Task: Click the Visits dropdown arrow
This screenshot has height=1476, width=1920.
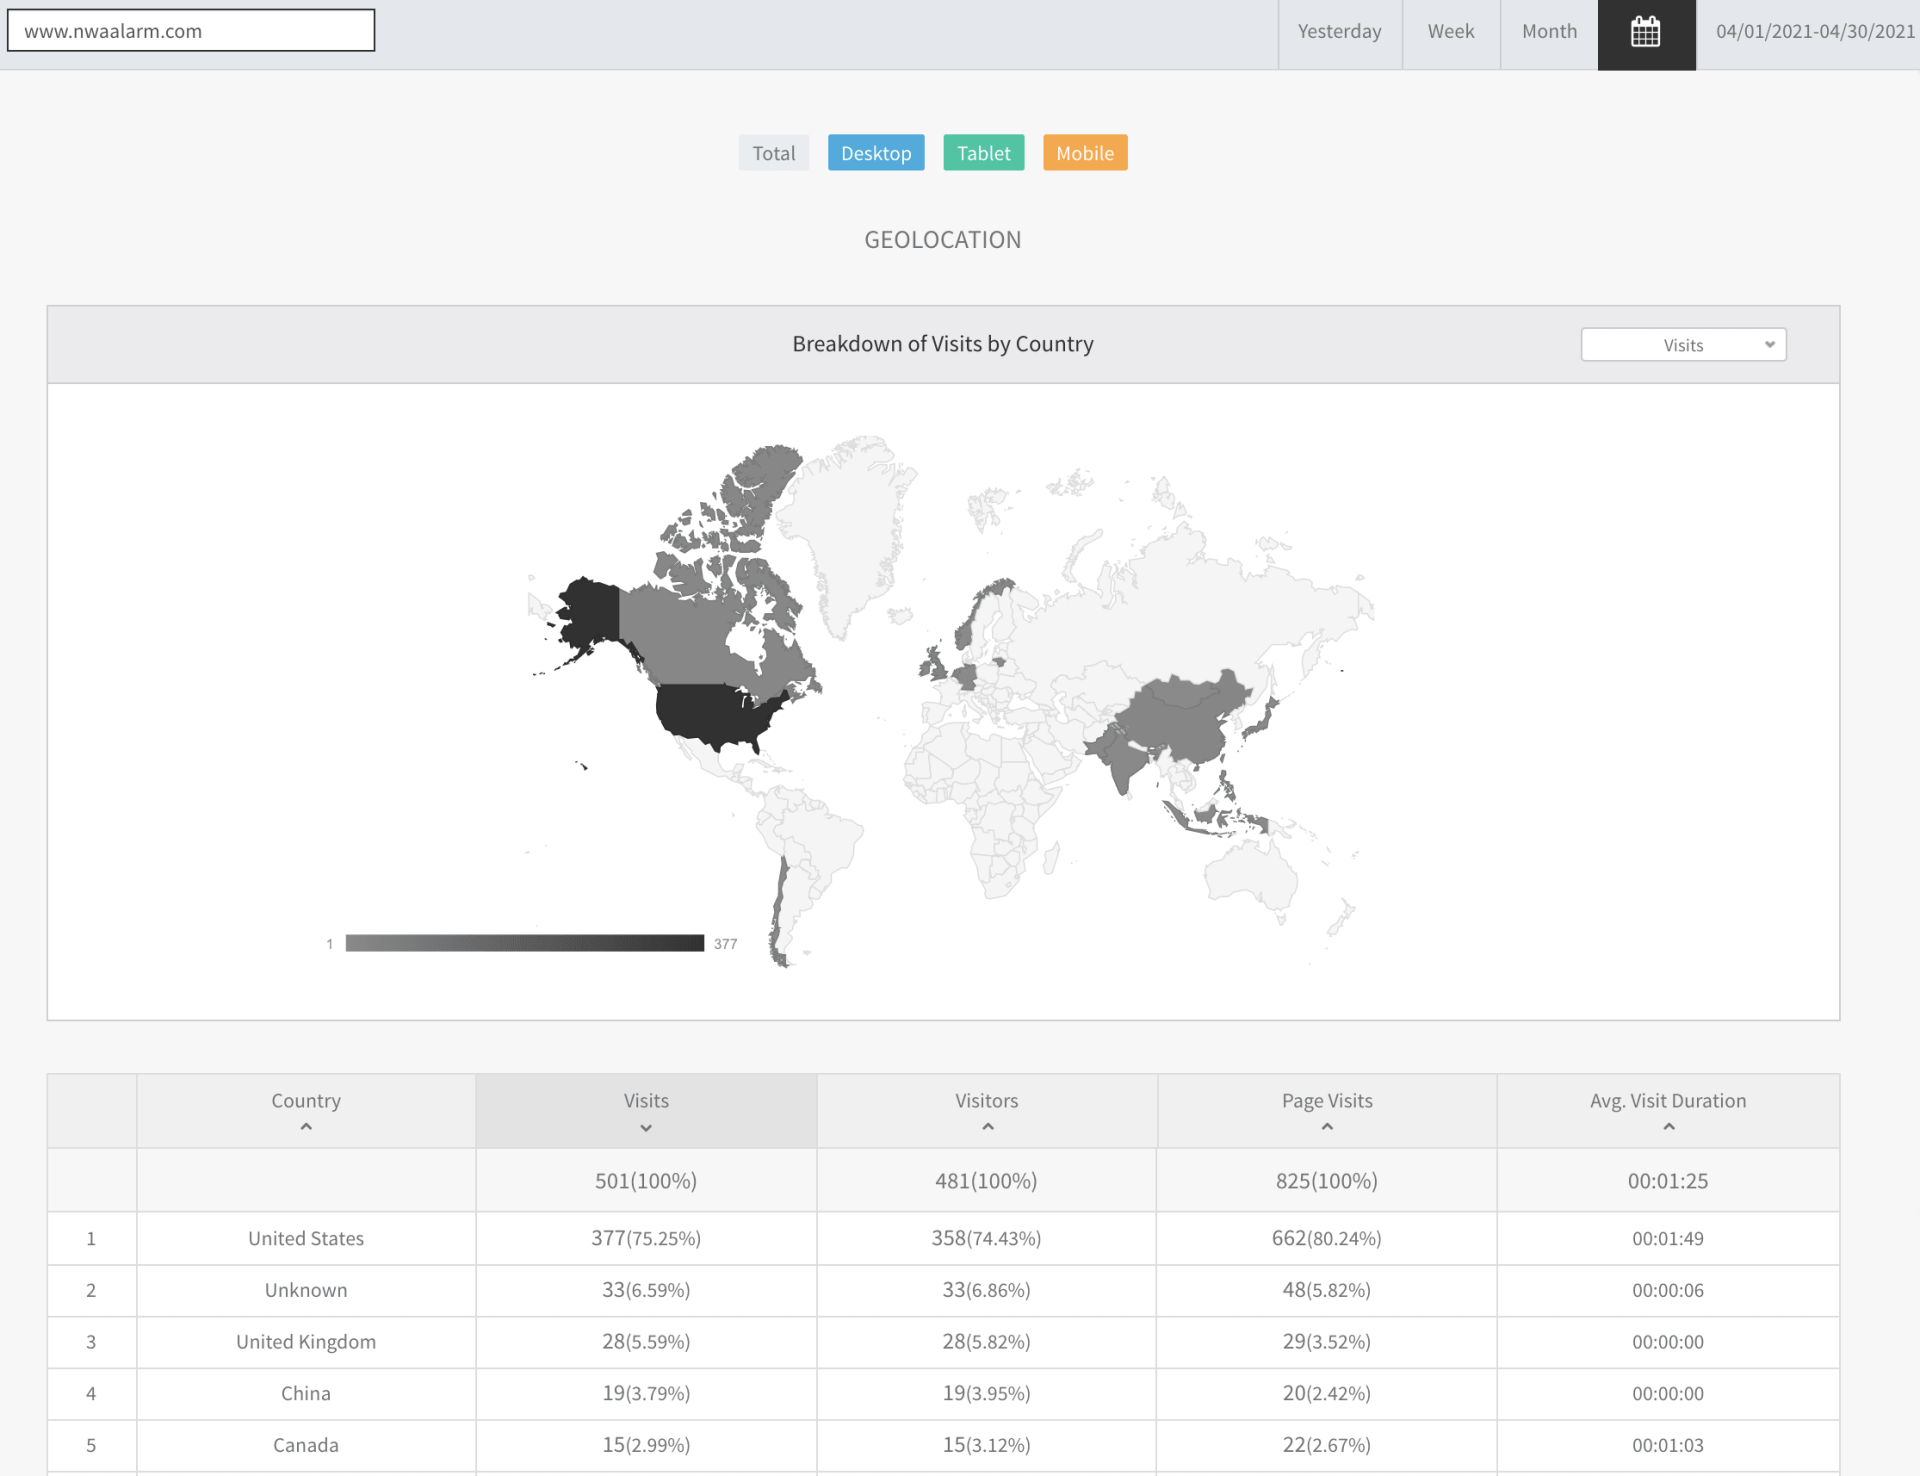Action: coord(1769,345)
